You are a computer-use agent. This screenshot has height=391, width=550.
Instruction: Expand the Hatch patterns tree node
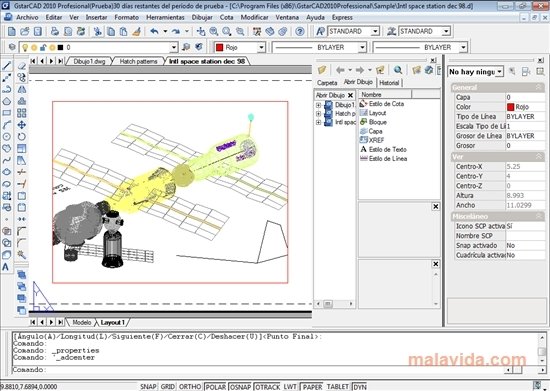click(x=318, y=114)
